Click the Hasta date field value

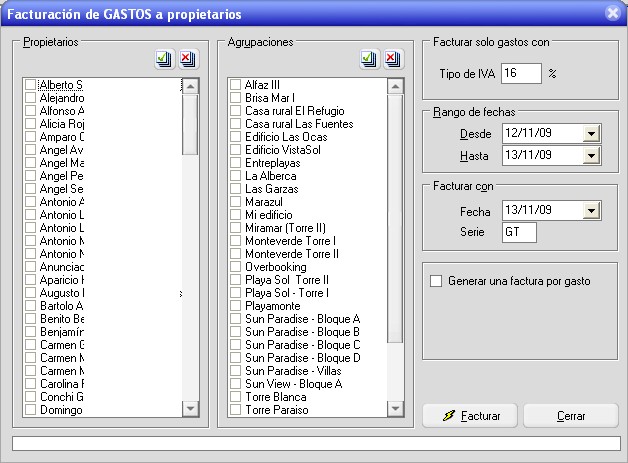click(528, 155)
